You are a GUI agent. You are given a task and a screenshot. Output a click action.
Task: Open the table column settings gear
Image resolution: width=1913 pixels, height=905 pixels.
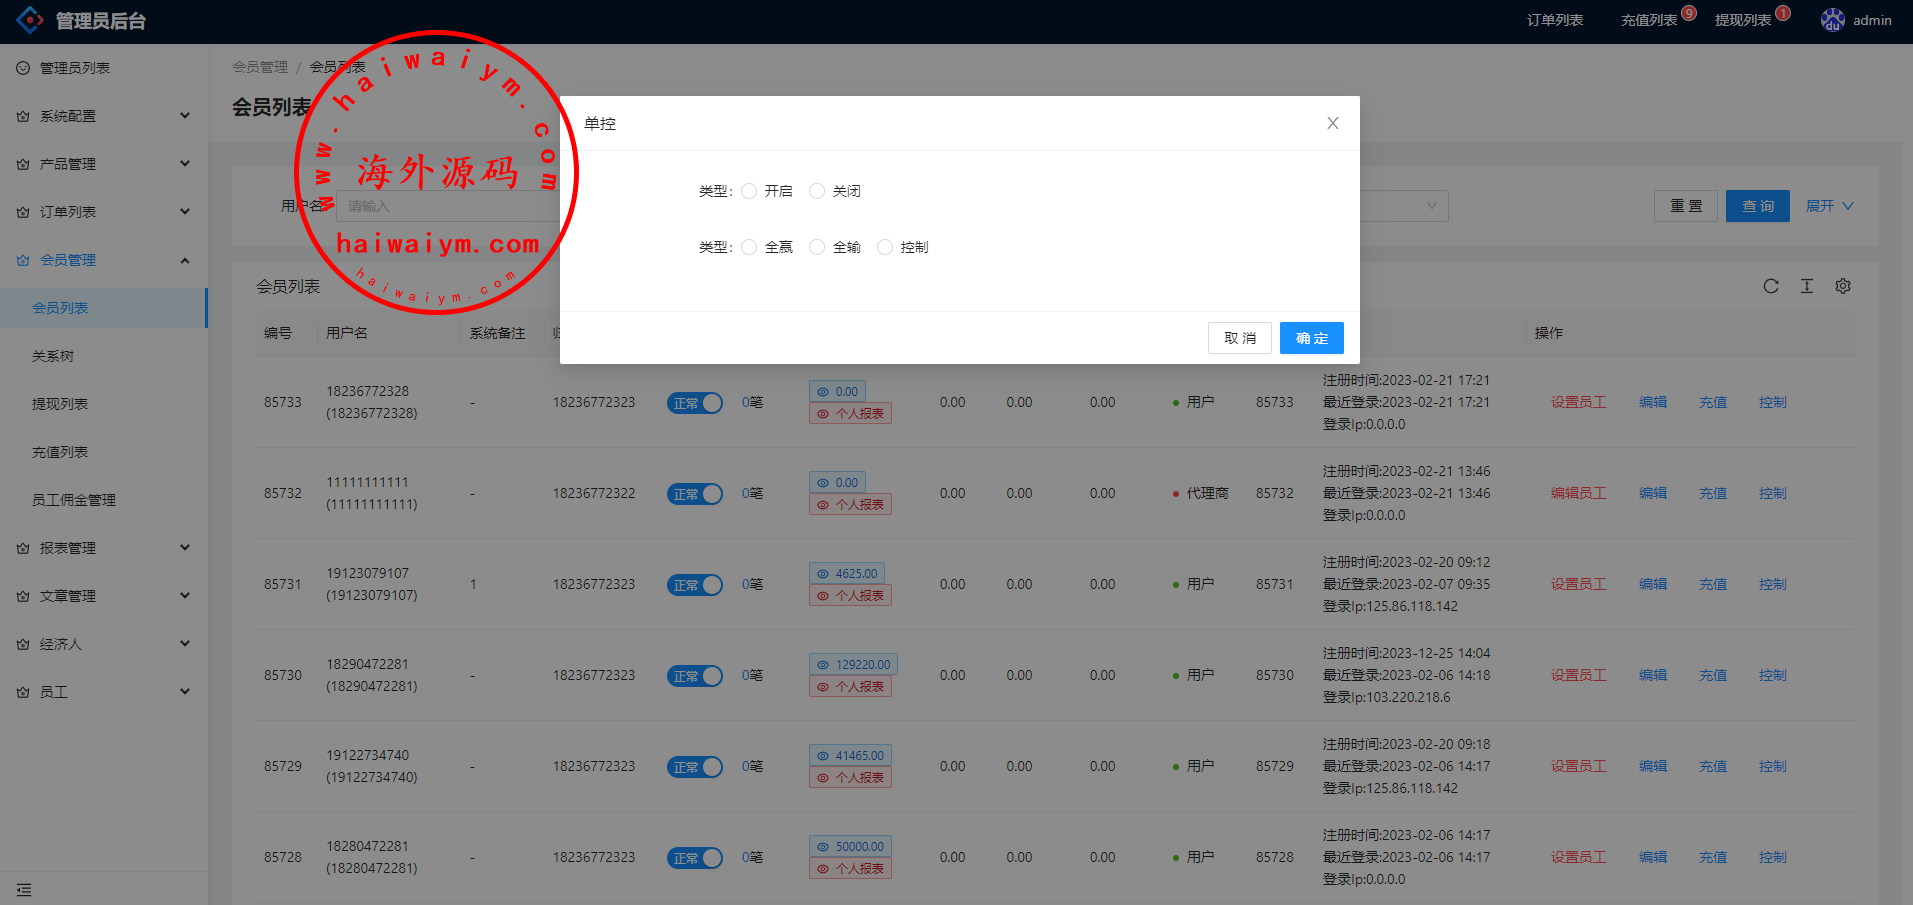(x=1843, y=286)
